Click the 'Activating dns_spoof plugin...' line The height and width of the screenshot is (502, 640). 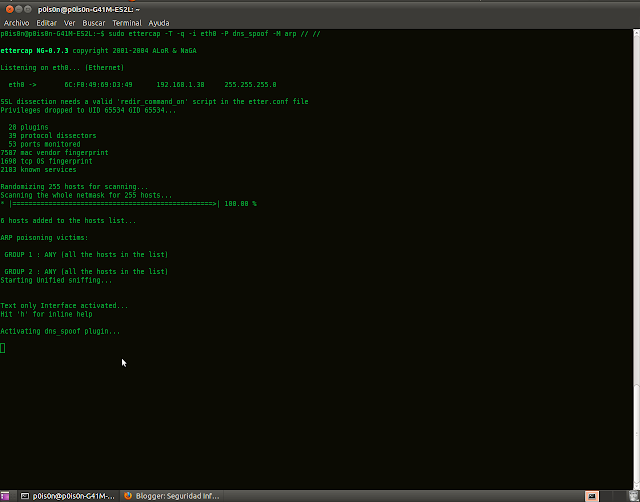(60, 331)
